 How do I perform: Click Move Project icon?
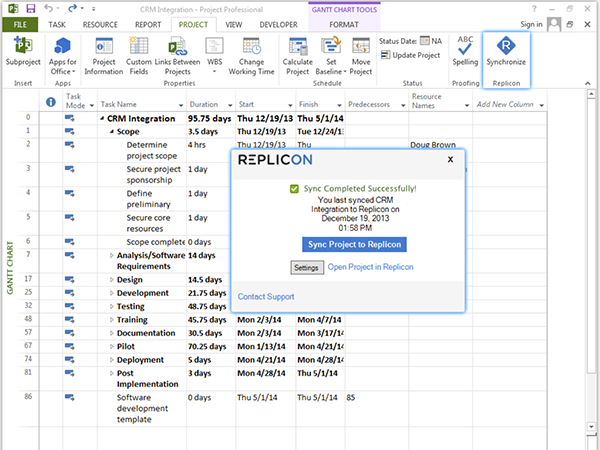pyautogui.click(x=361, y=56)
